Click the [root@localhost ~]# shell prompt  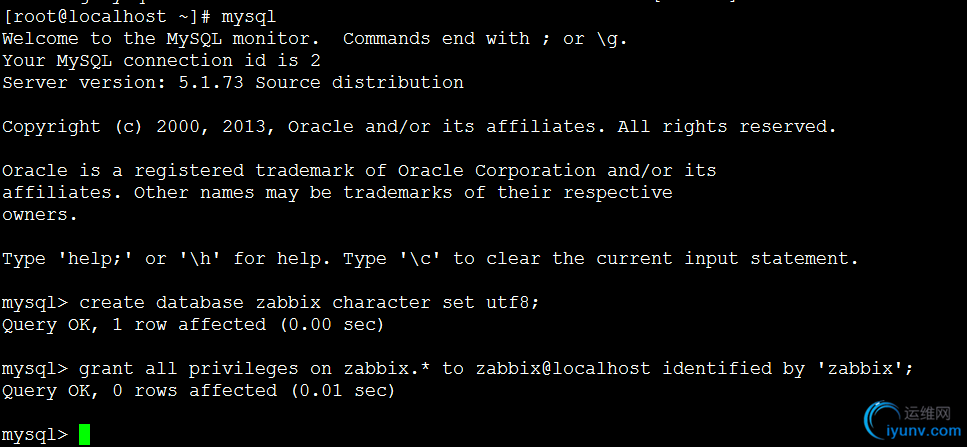click(x=106, y=17)
